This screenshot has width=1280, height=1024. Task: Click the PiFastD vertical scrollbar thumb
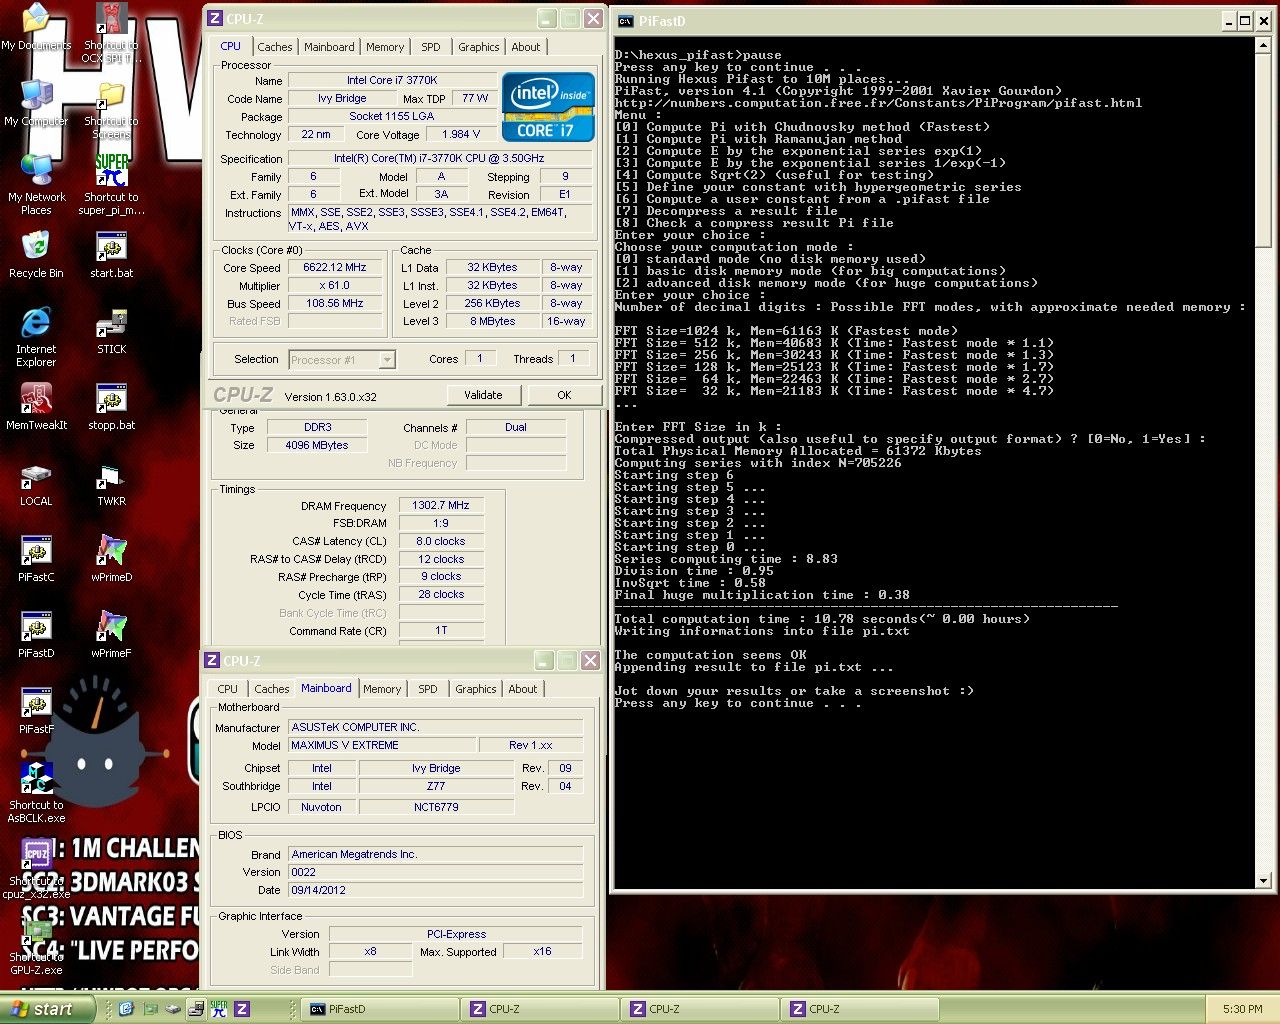pyautogui.click(x=1263, y=150)
